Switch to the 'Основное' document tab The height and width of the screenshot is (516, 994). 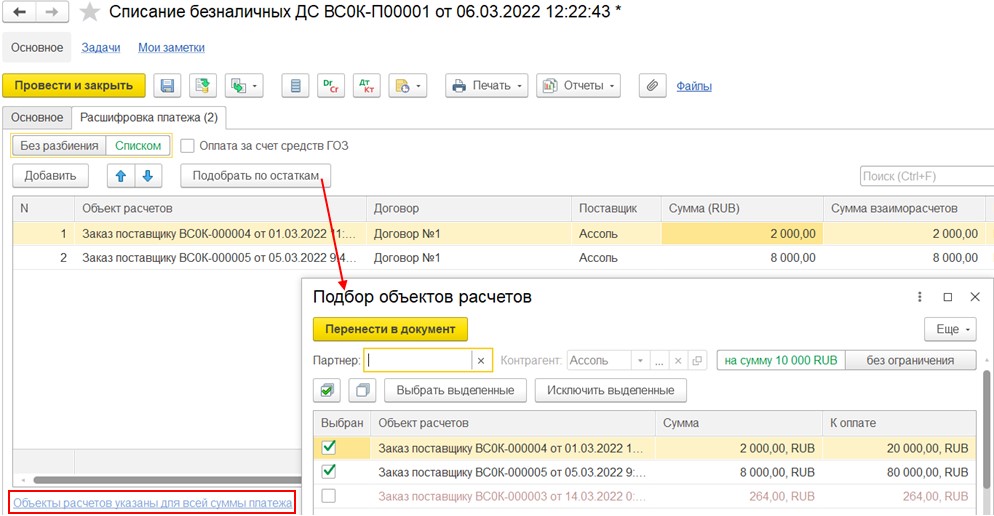[x=37, y=118]
